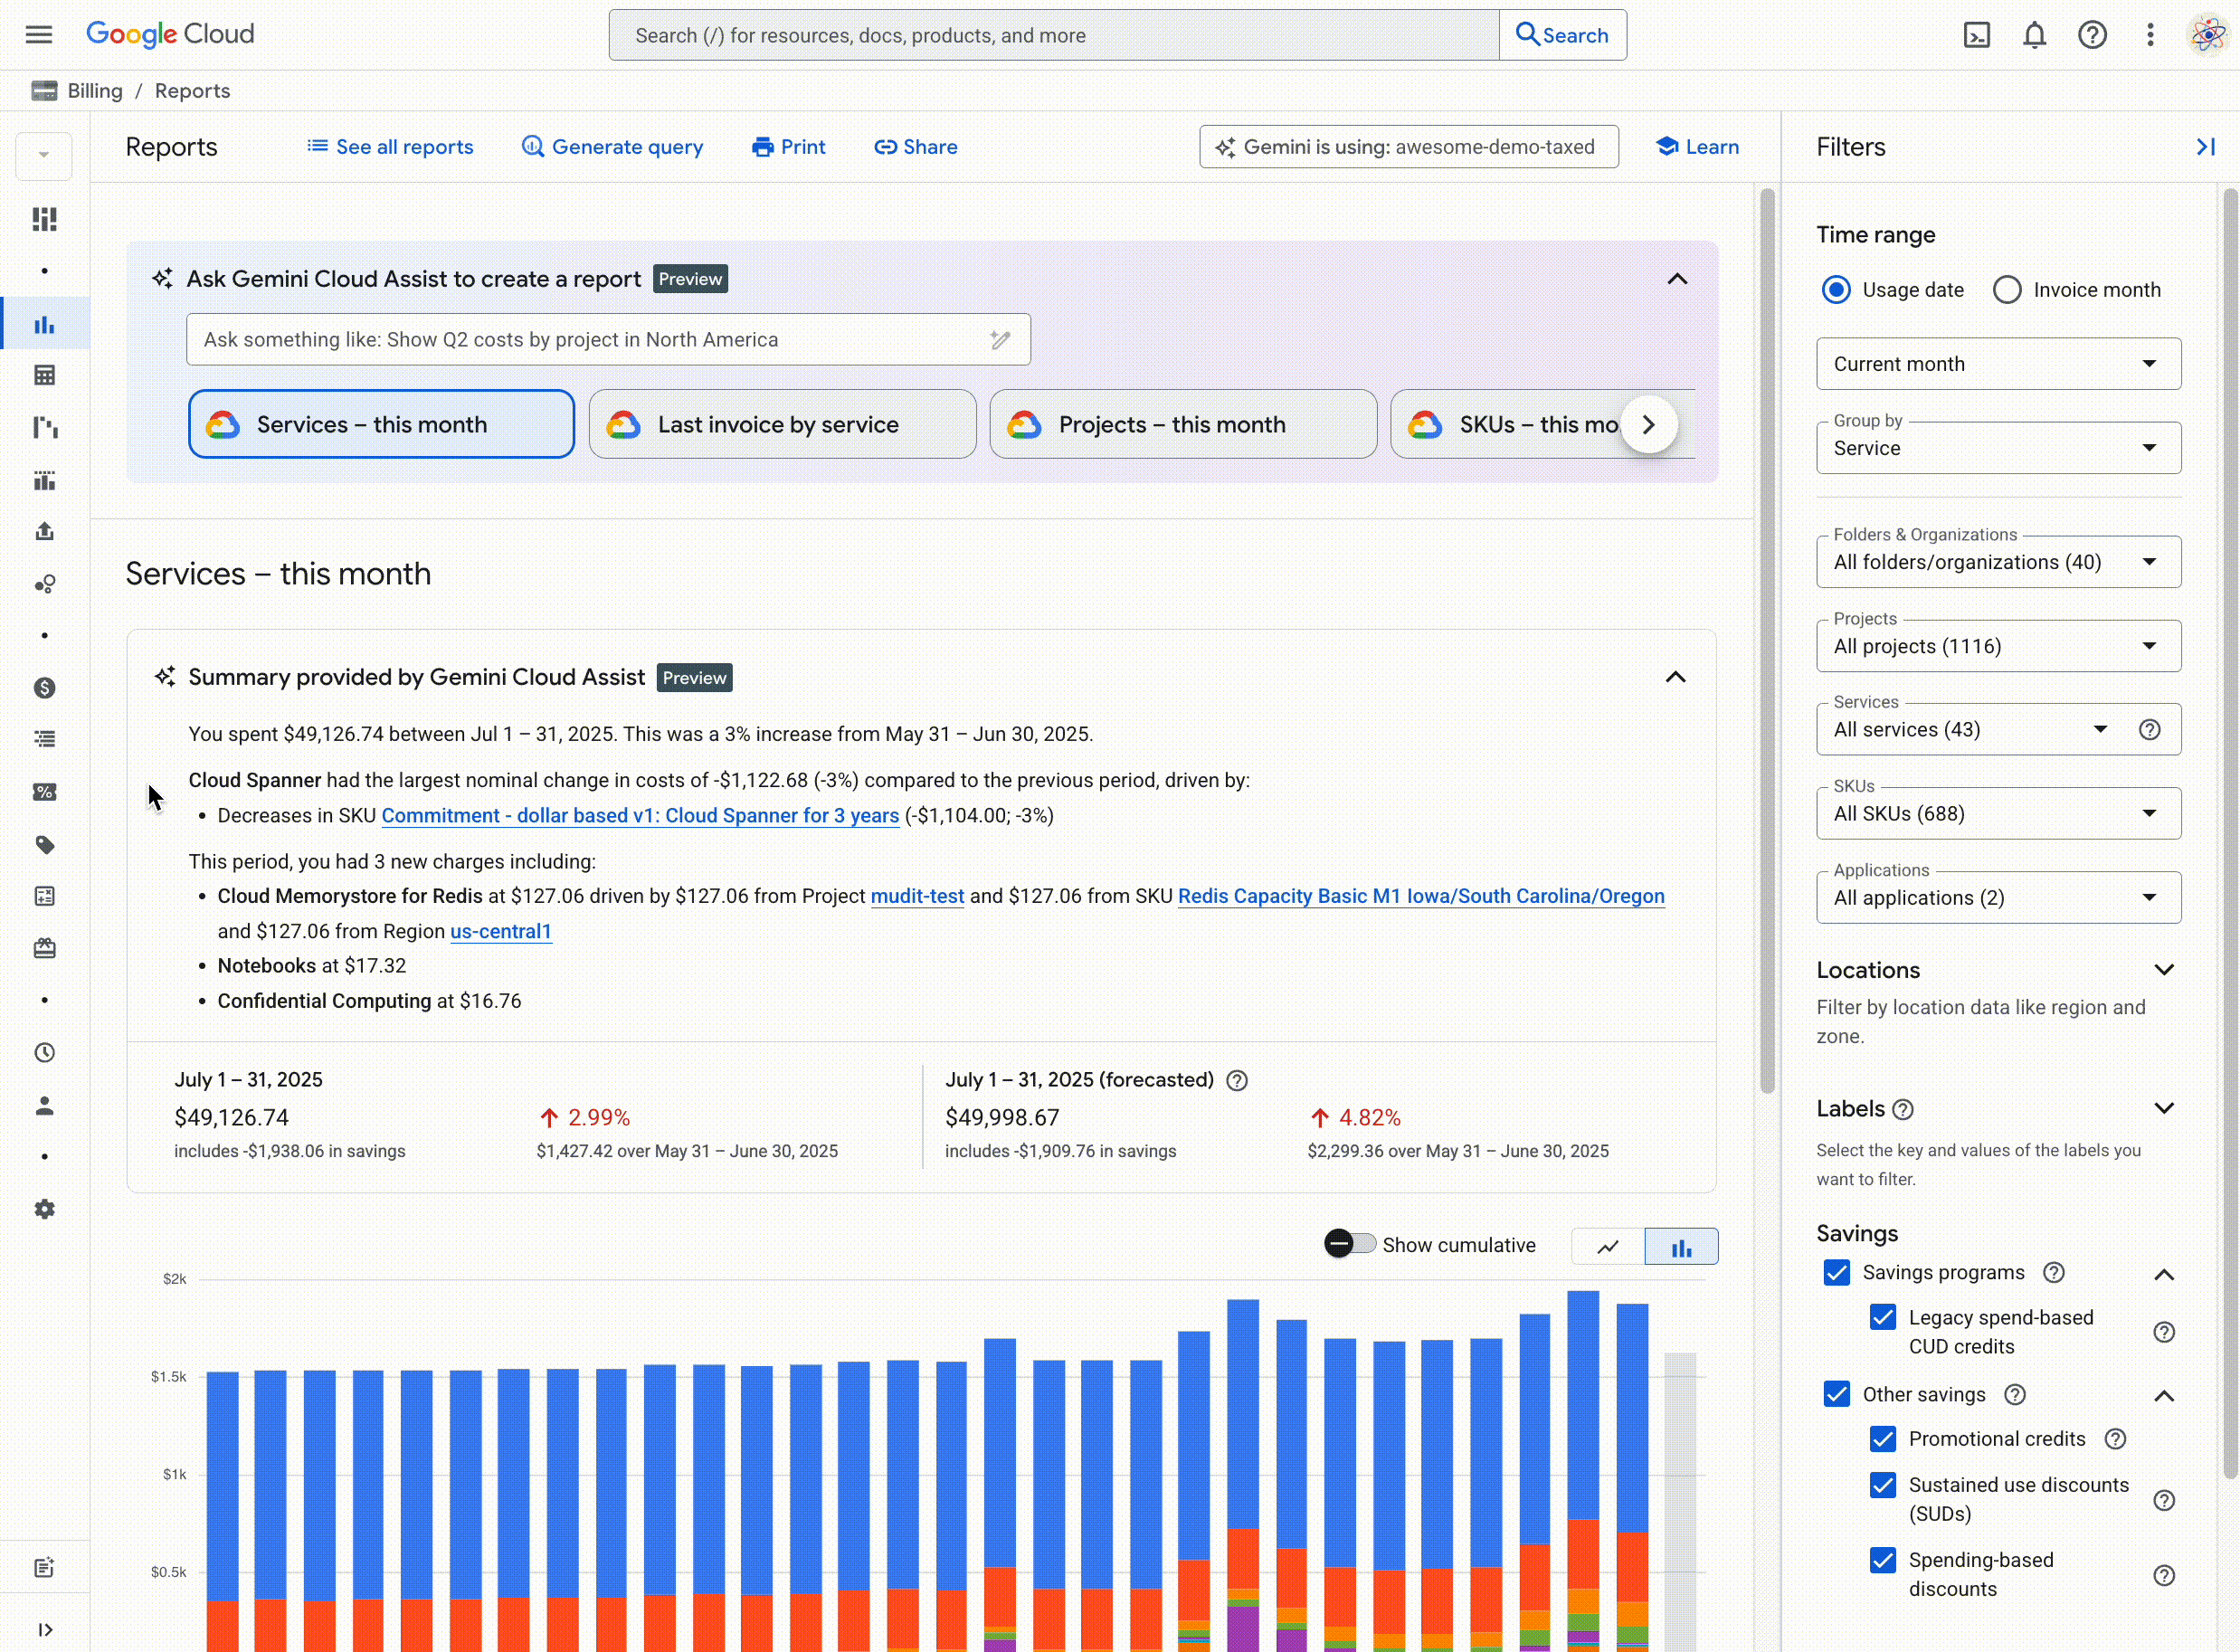This screenshot has height=1652, width=2240.
Task: Go to Billing in the breadcrumb
Action: pyautogui.click(x=95, y=91)
